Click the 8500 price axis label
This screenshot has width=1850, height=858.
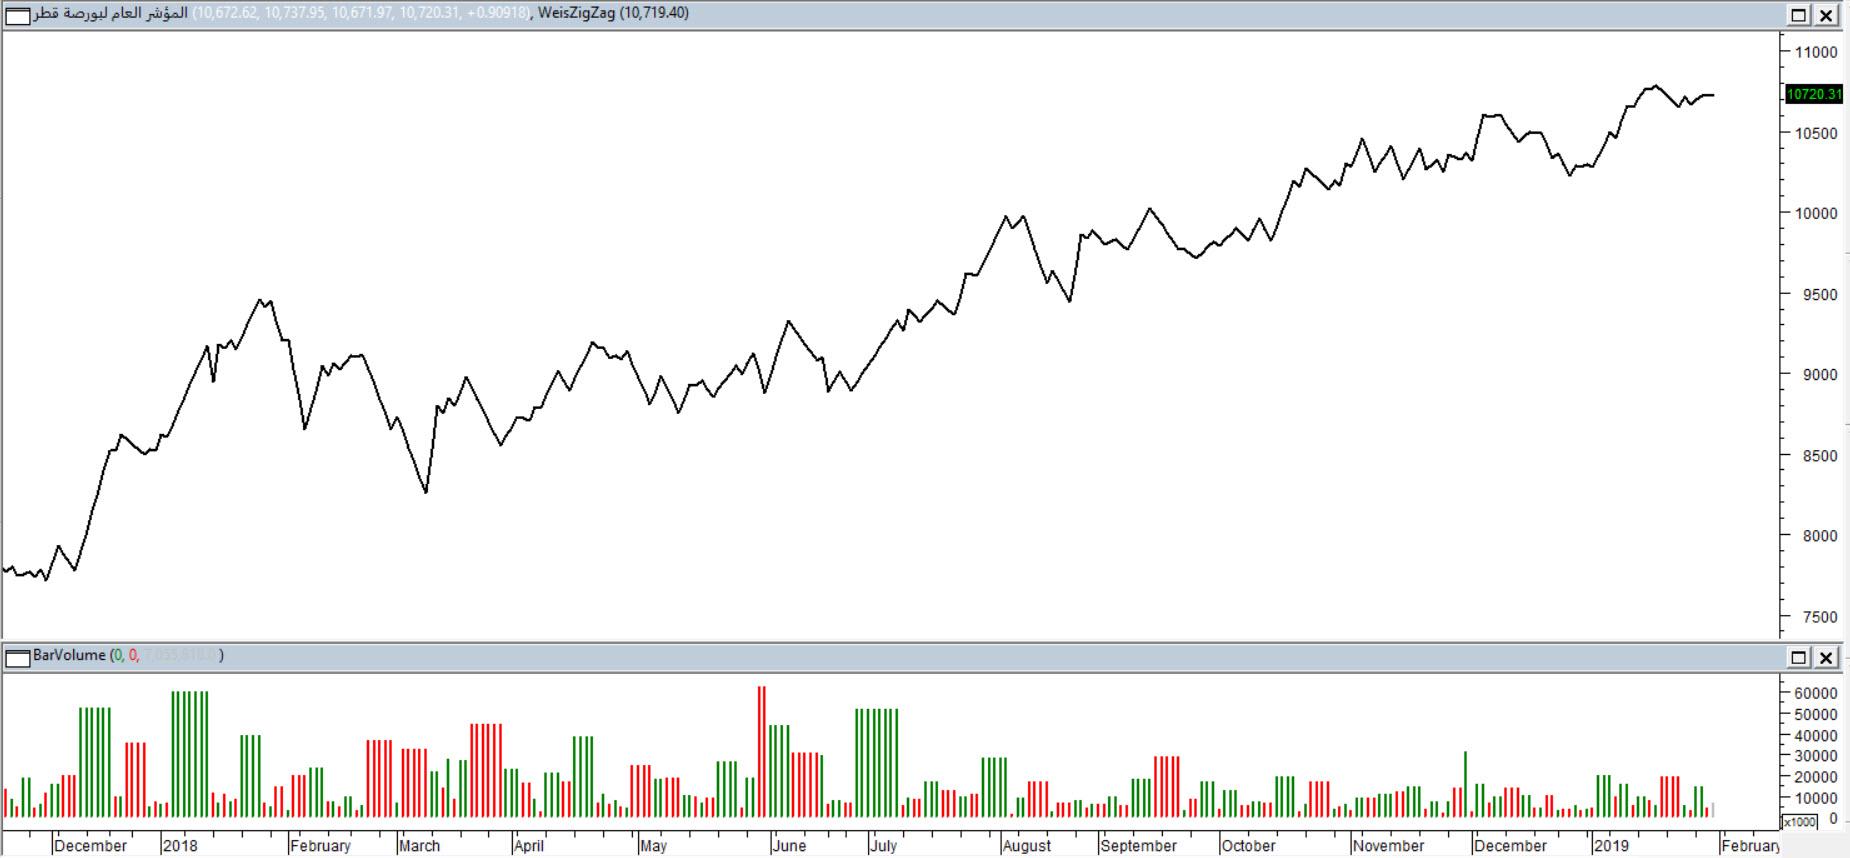point(1821,455)
